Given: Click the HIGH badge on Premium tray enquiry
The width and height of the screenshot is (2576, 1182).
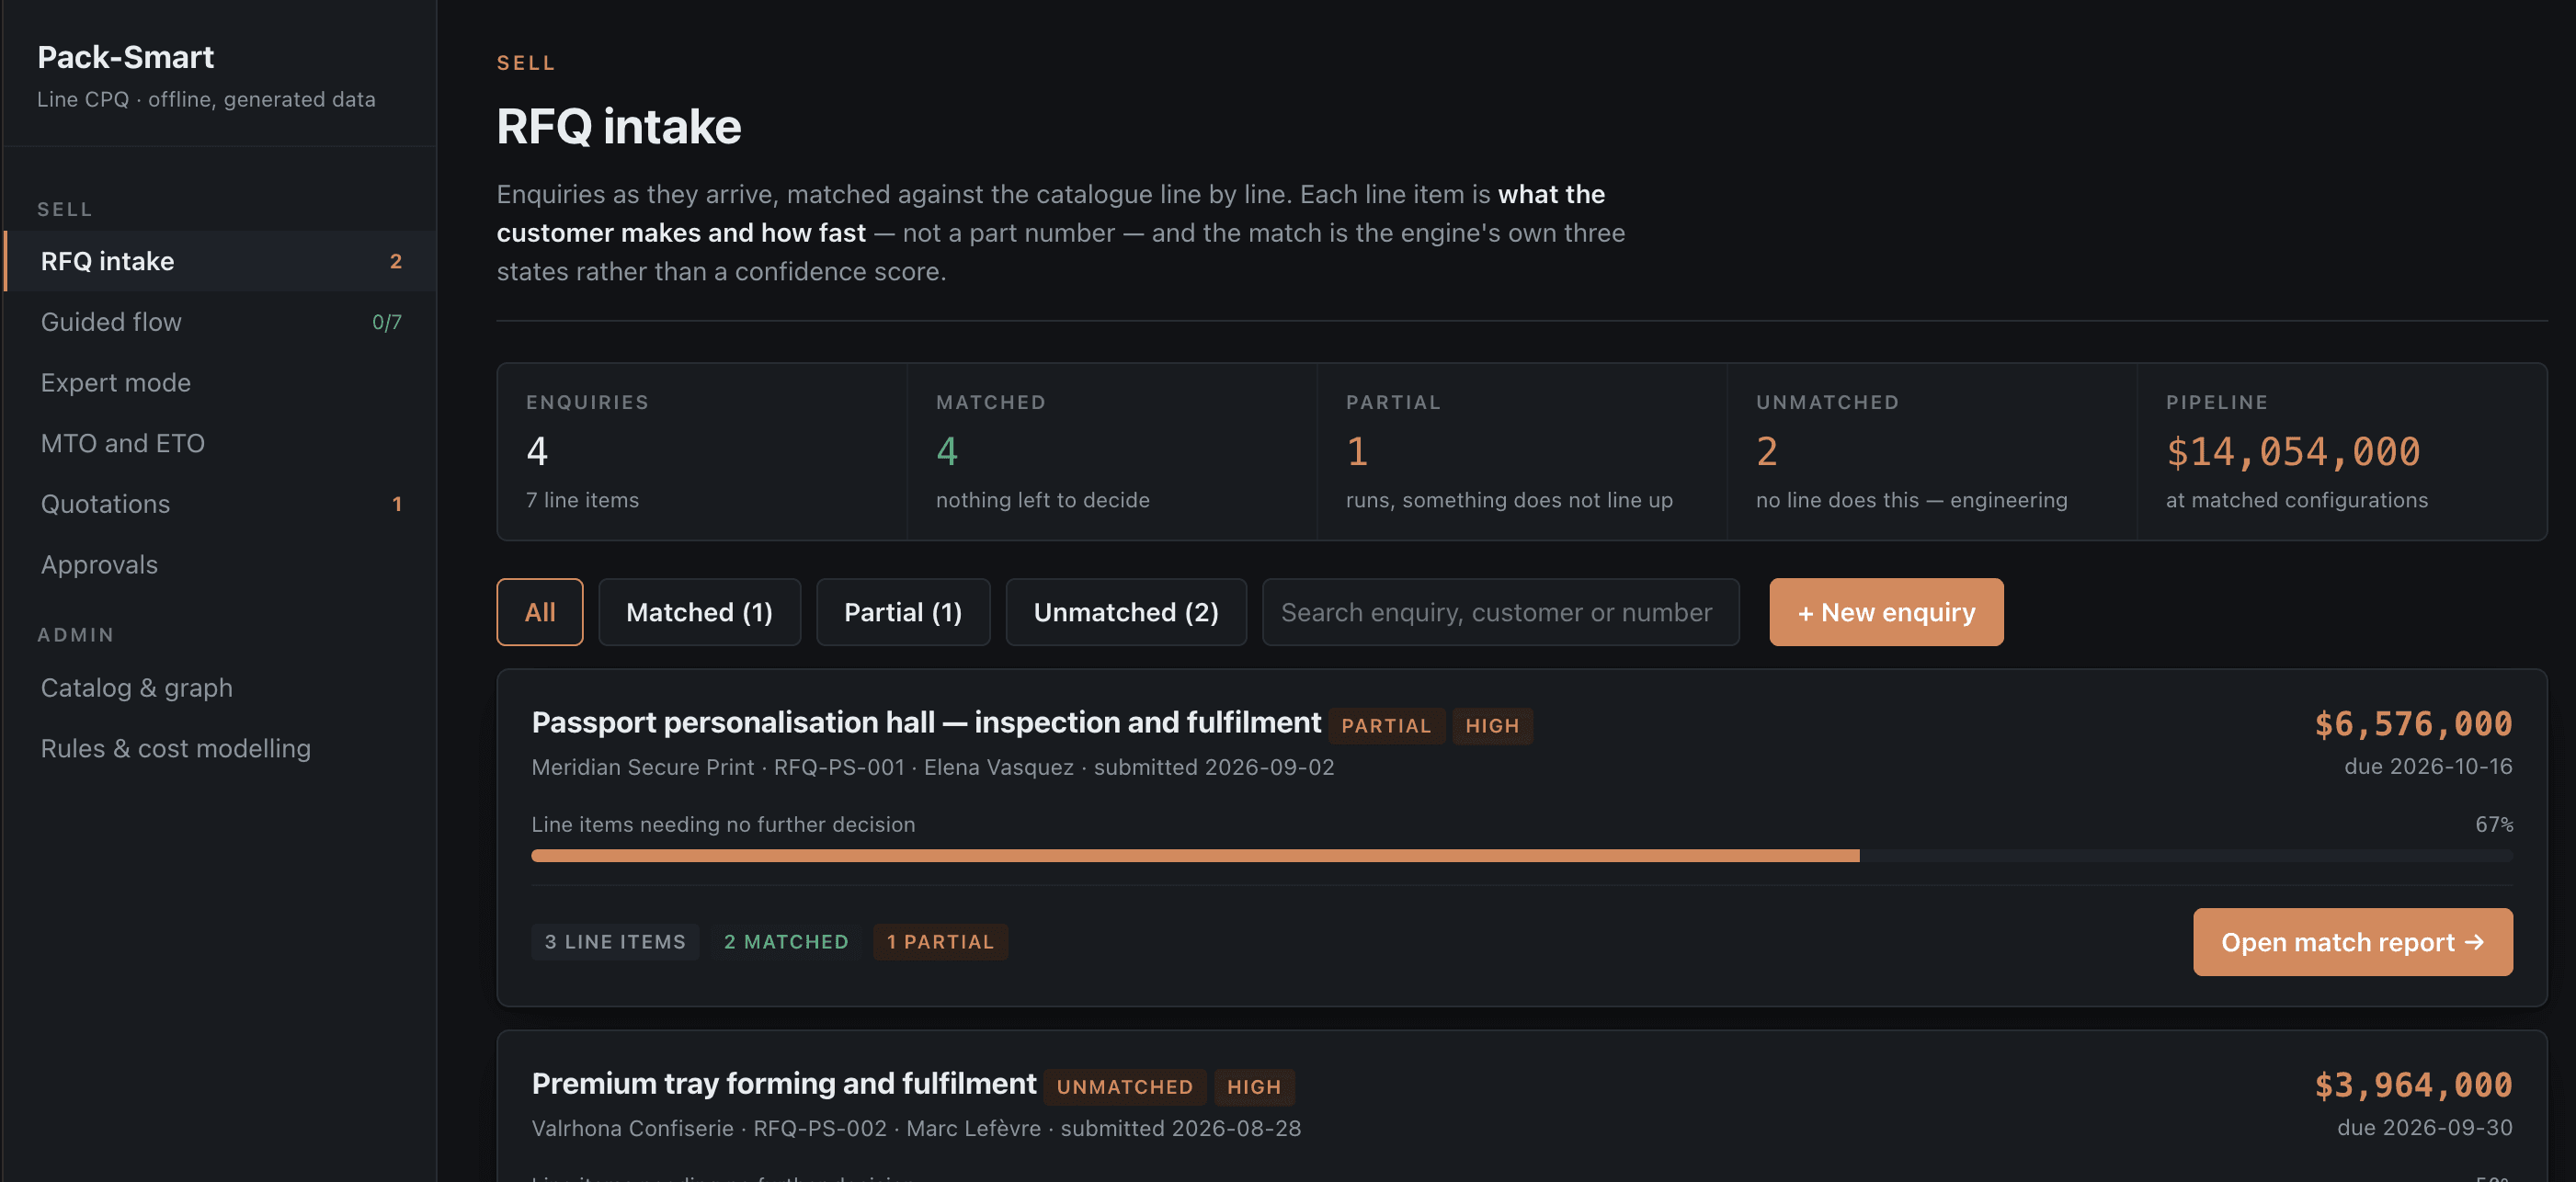Looking at the screenshot, I should [1254, 1087].
